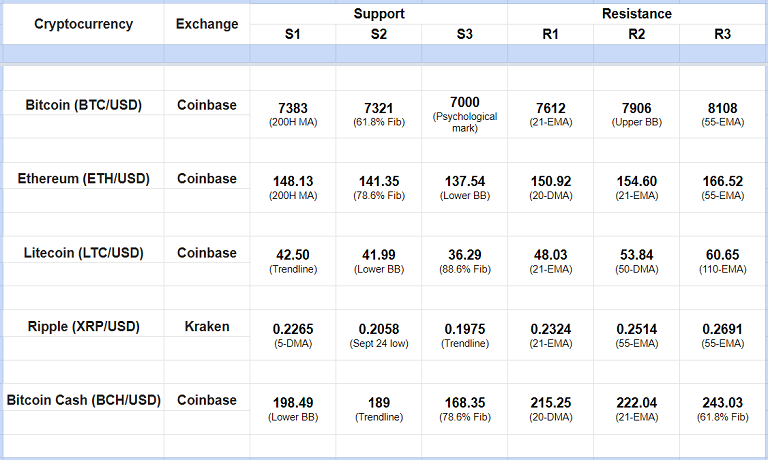Click the 0.2058 Sept 24 low cell
The height and width of the screenshot is (460, 768).
click(378, 330)
